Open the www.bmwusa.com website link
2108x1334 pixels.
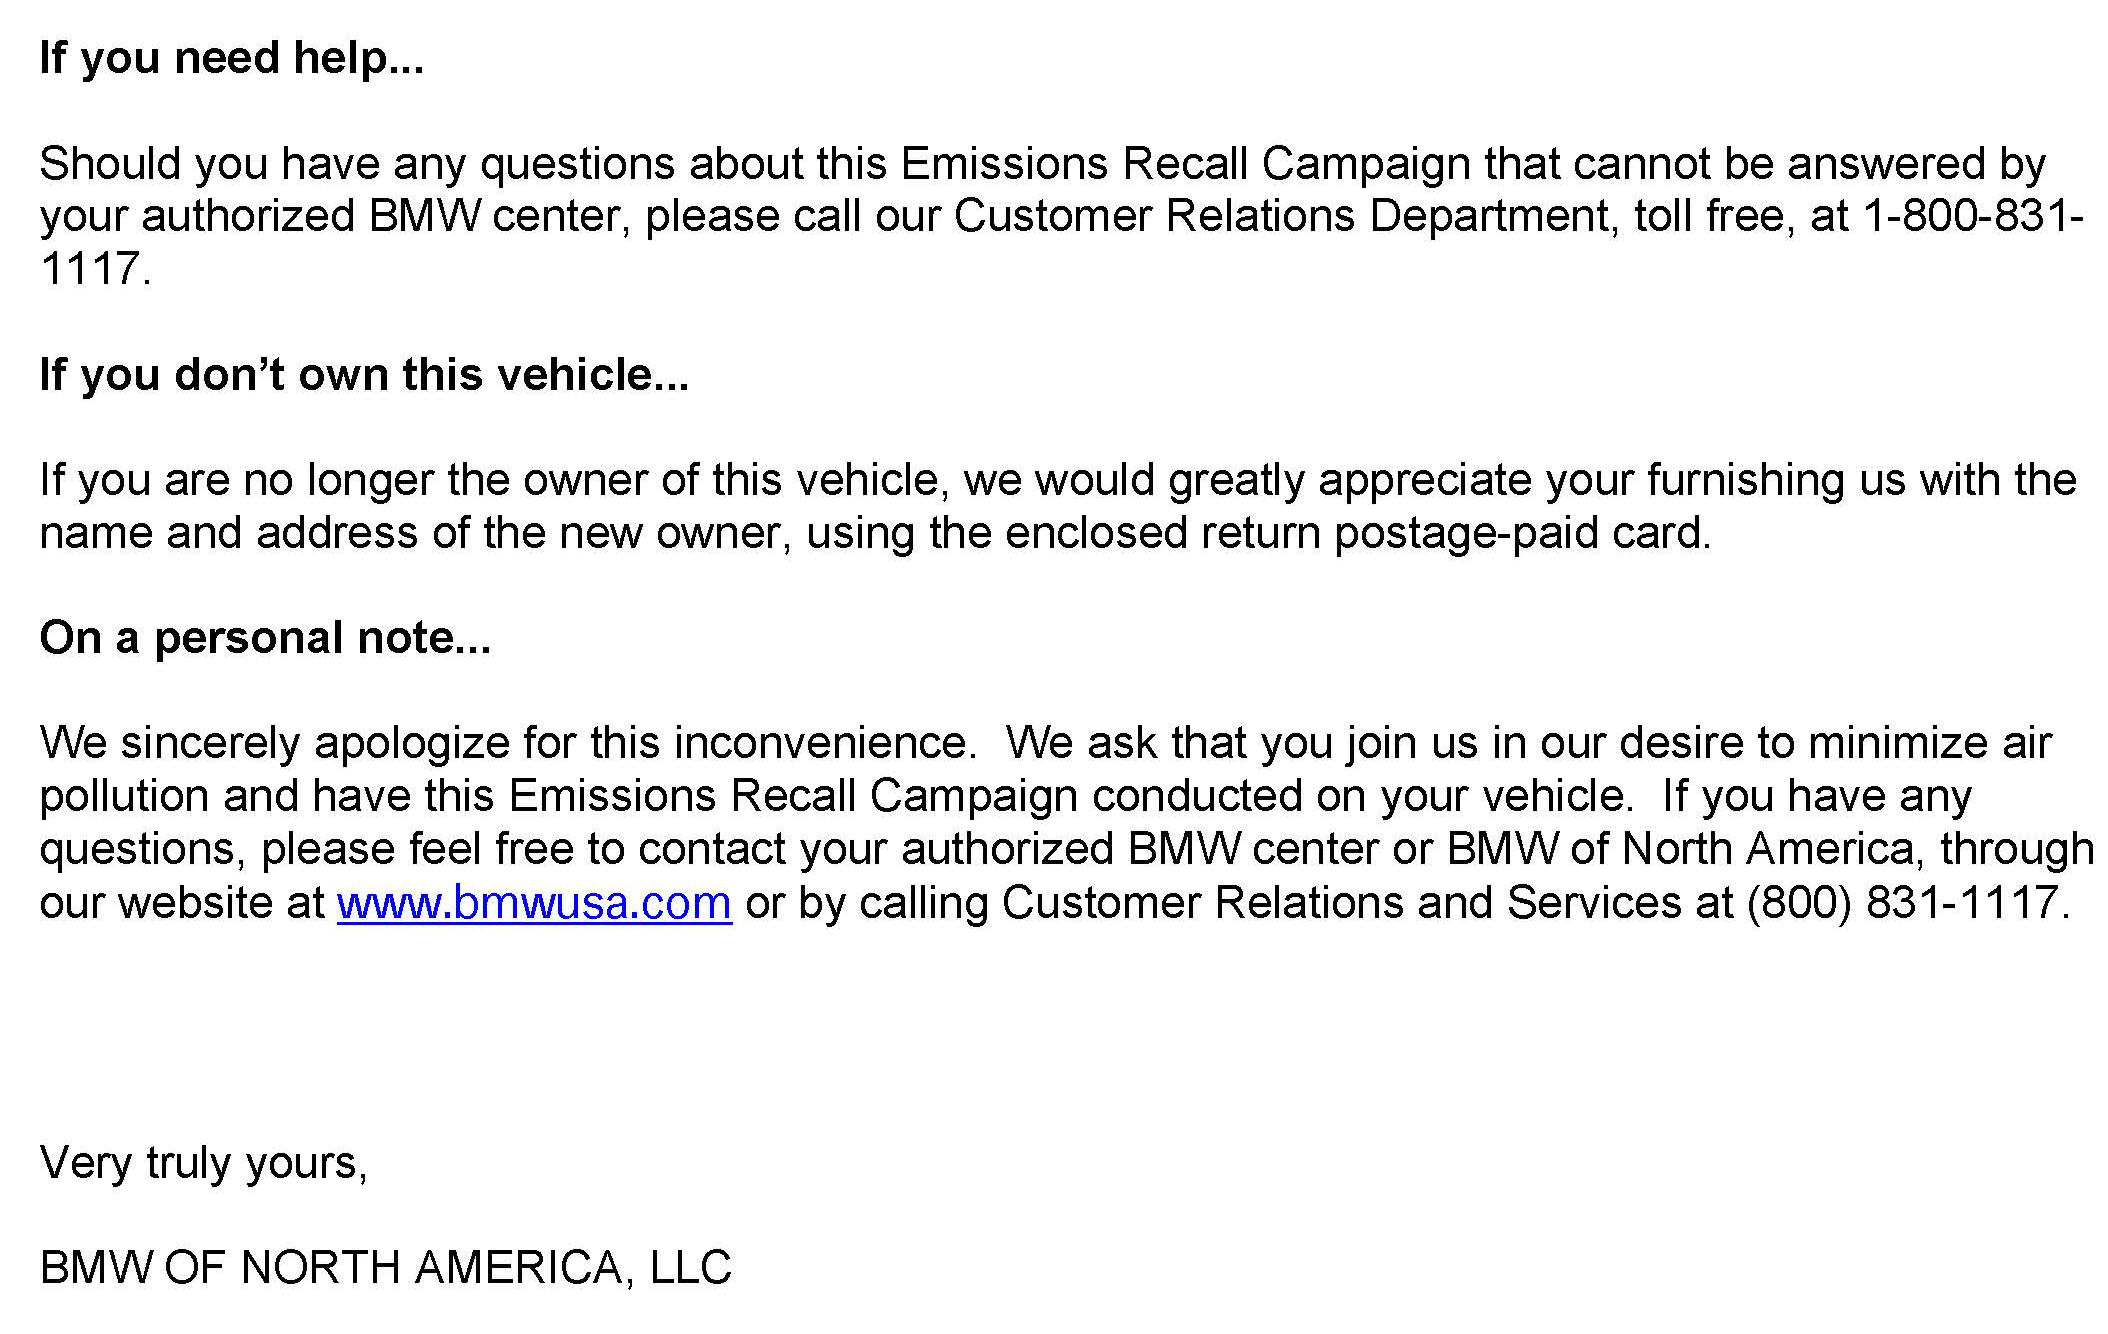(x=534, y=903)
